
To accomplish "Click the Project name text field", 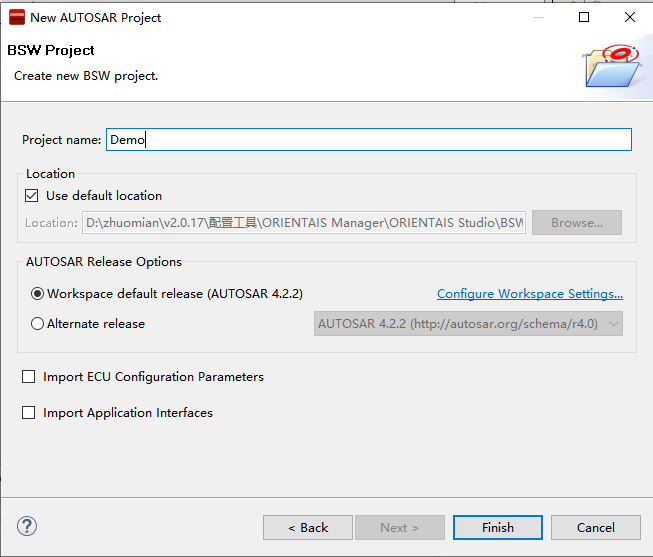I will [x=368, y=140].
